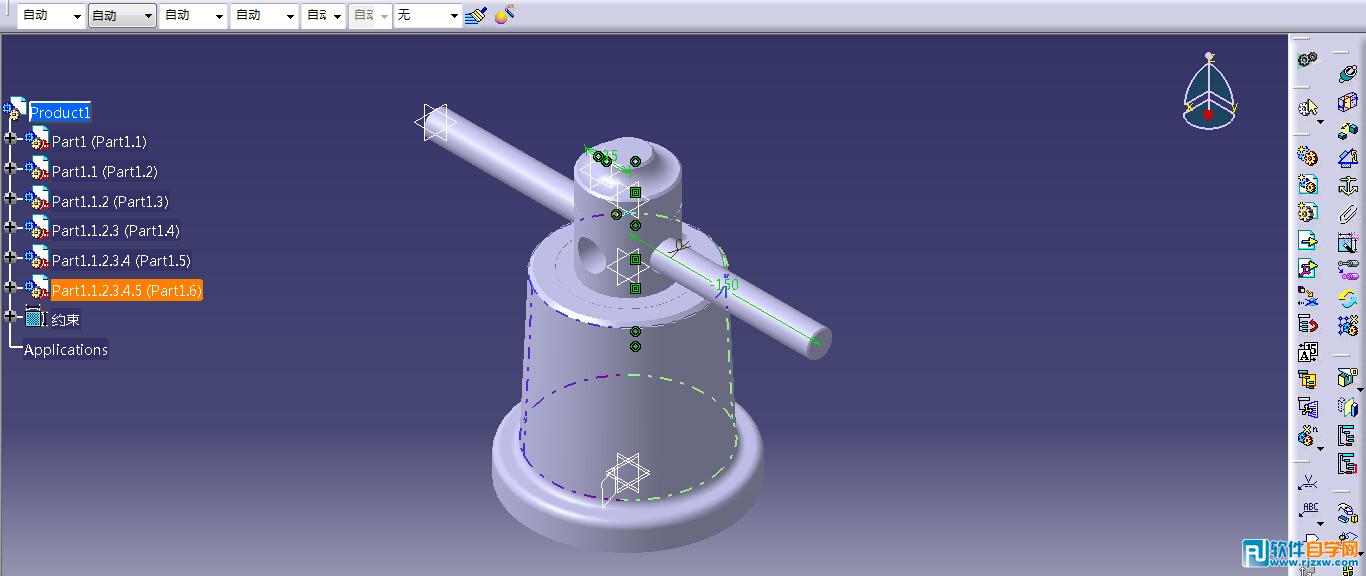Click the Painter brush icon in top toolbar
Viewport: 1366px width, 576px height.
[476, 15]
